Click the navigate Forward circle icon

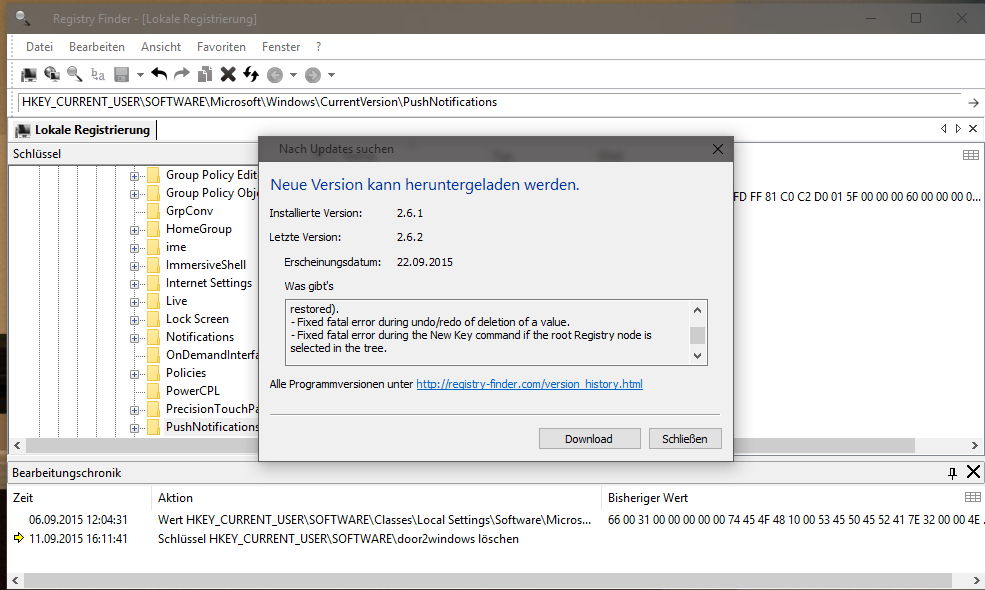coord(313,75)
